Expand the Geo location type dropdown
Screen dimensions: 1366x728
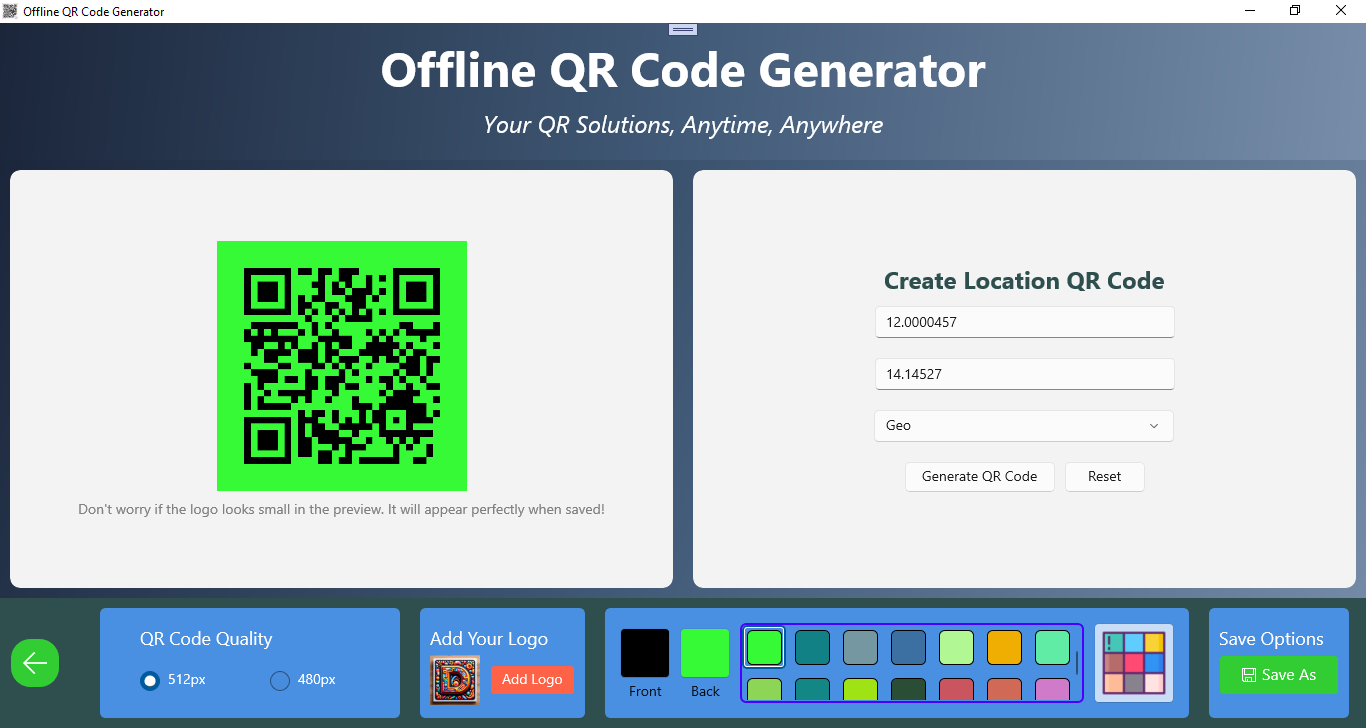[x=1024, y=426]
